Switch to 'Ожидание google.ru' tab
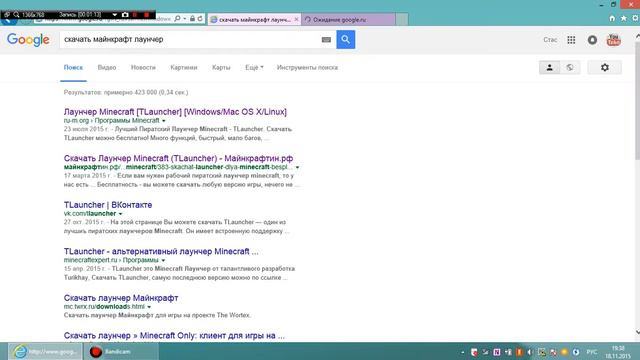The width and height of the screenshot is (640, 360). [x=348, y=19]
